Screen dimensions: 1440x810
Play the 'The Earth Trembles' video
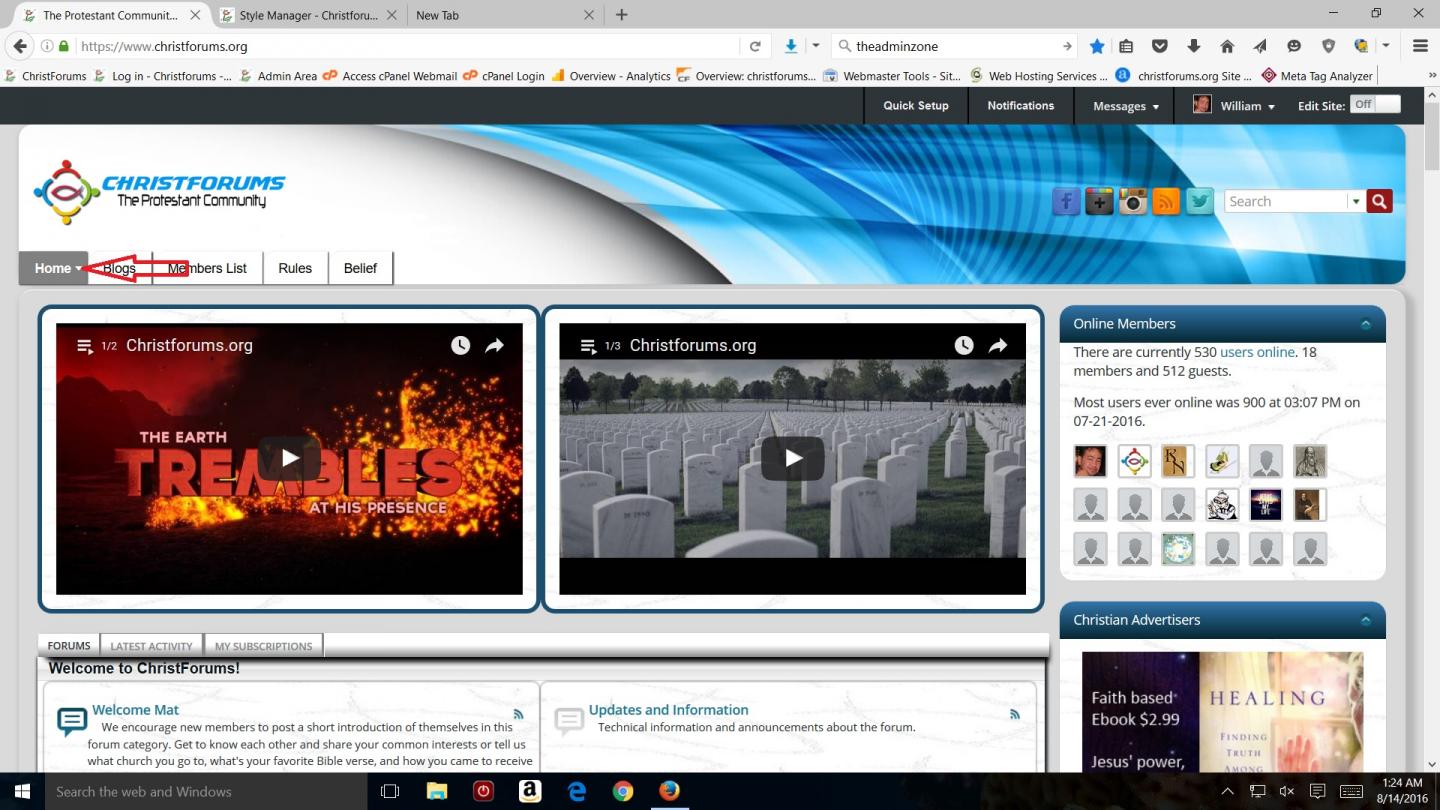[x=289, y=459]
